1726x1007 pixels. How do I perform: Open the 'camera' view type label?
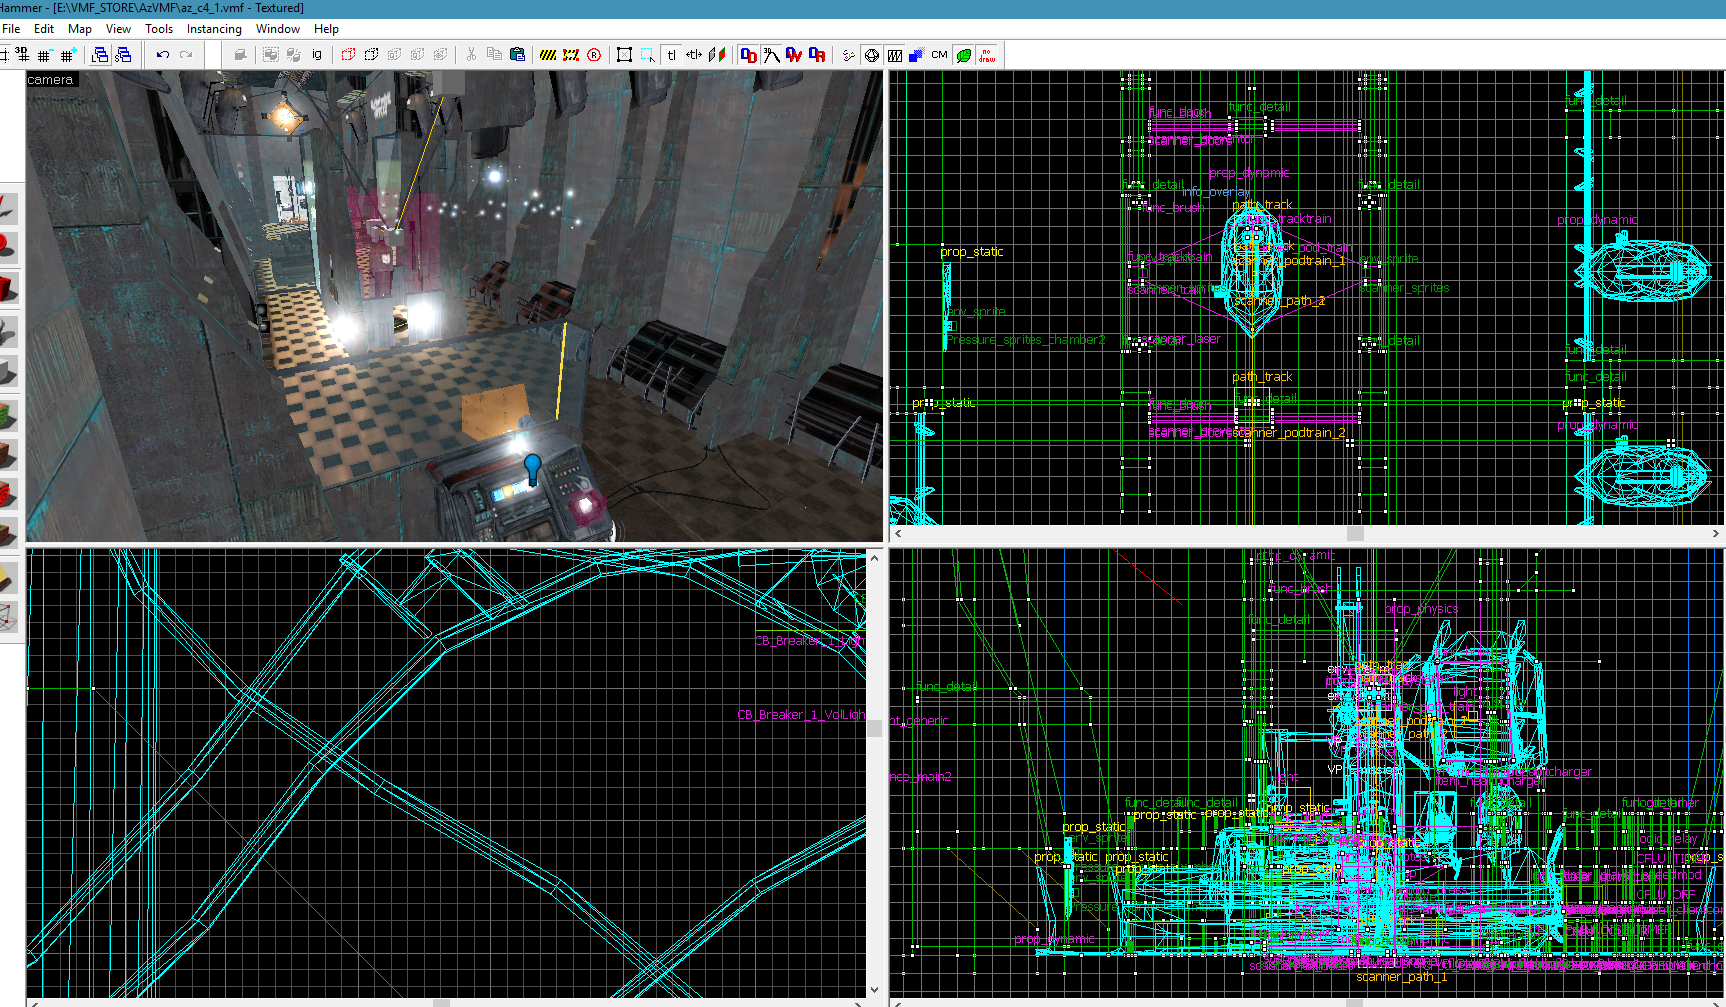click(50, 80)
